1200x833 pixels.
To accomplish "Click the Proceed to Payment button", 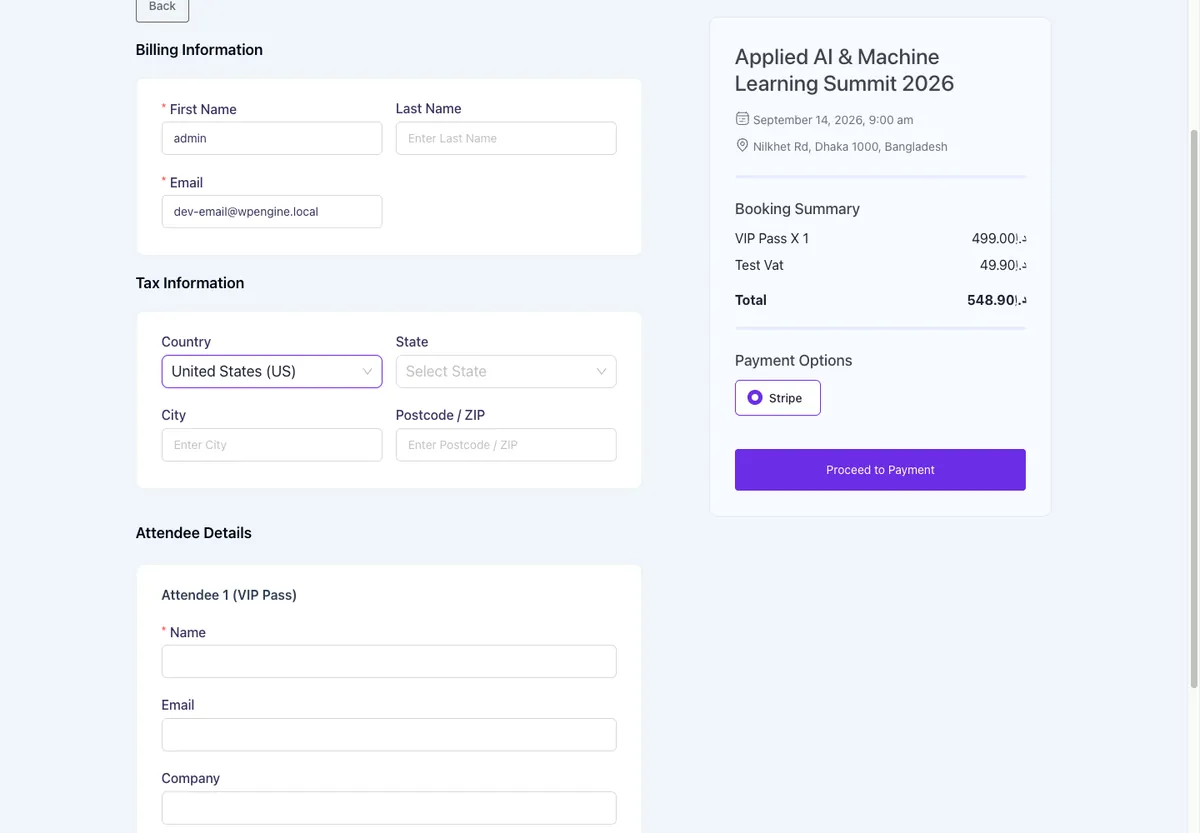I will [880, 470].
